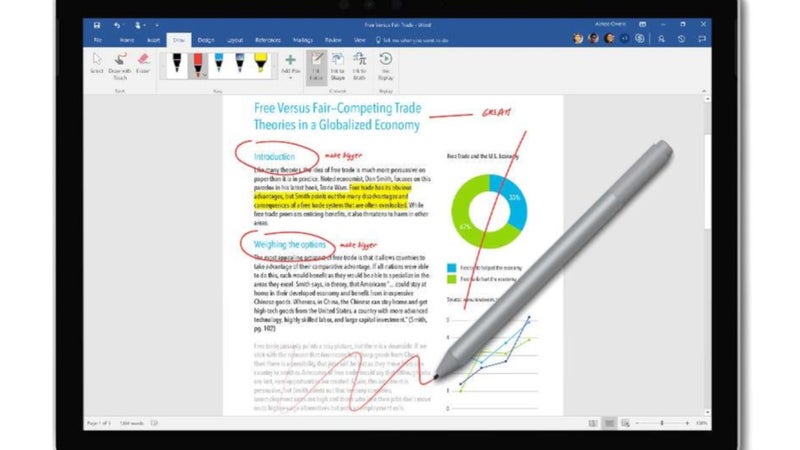Select the red pen
This screenshot has width=800, height=450.
point(196,65)
